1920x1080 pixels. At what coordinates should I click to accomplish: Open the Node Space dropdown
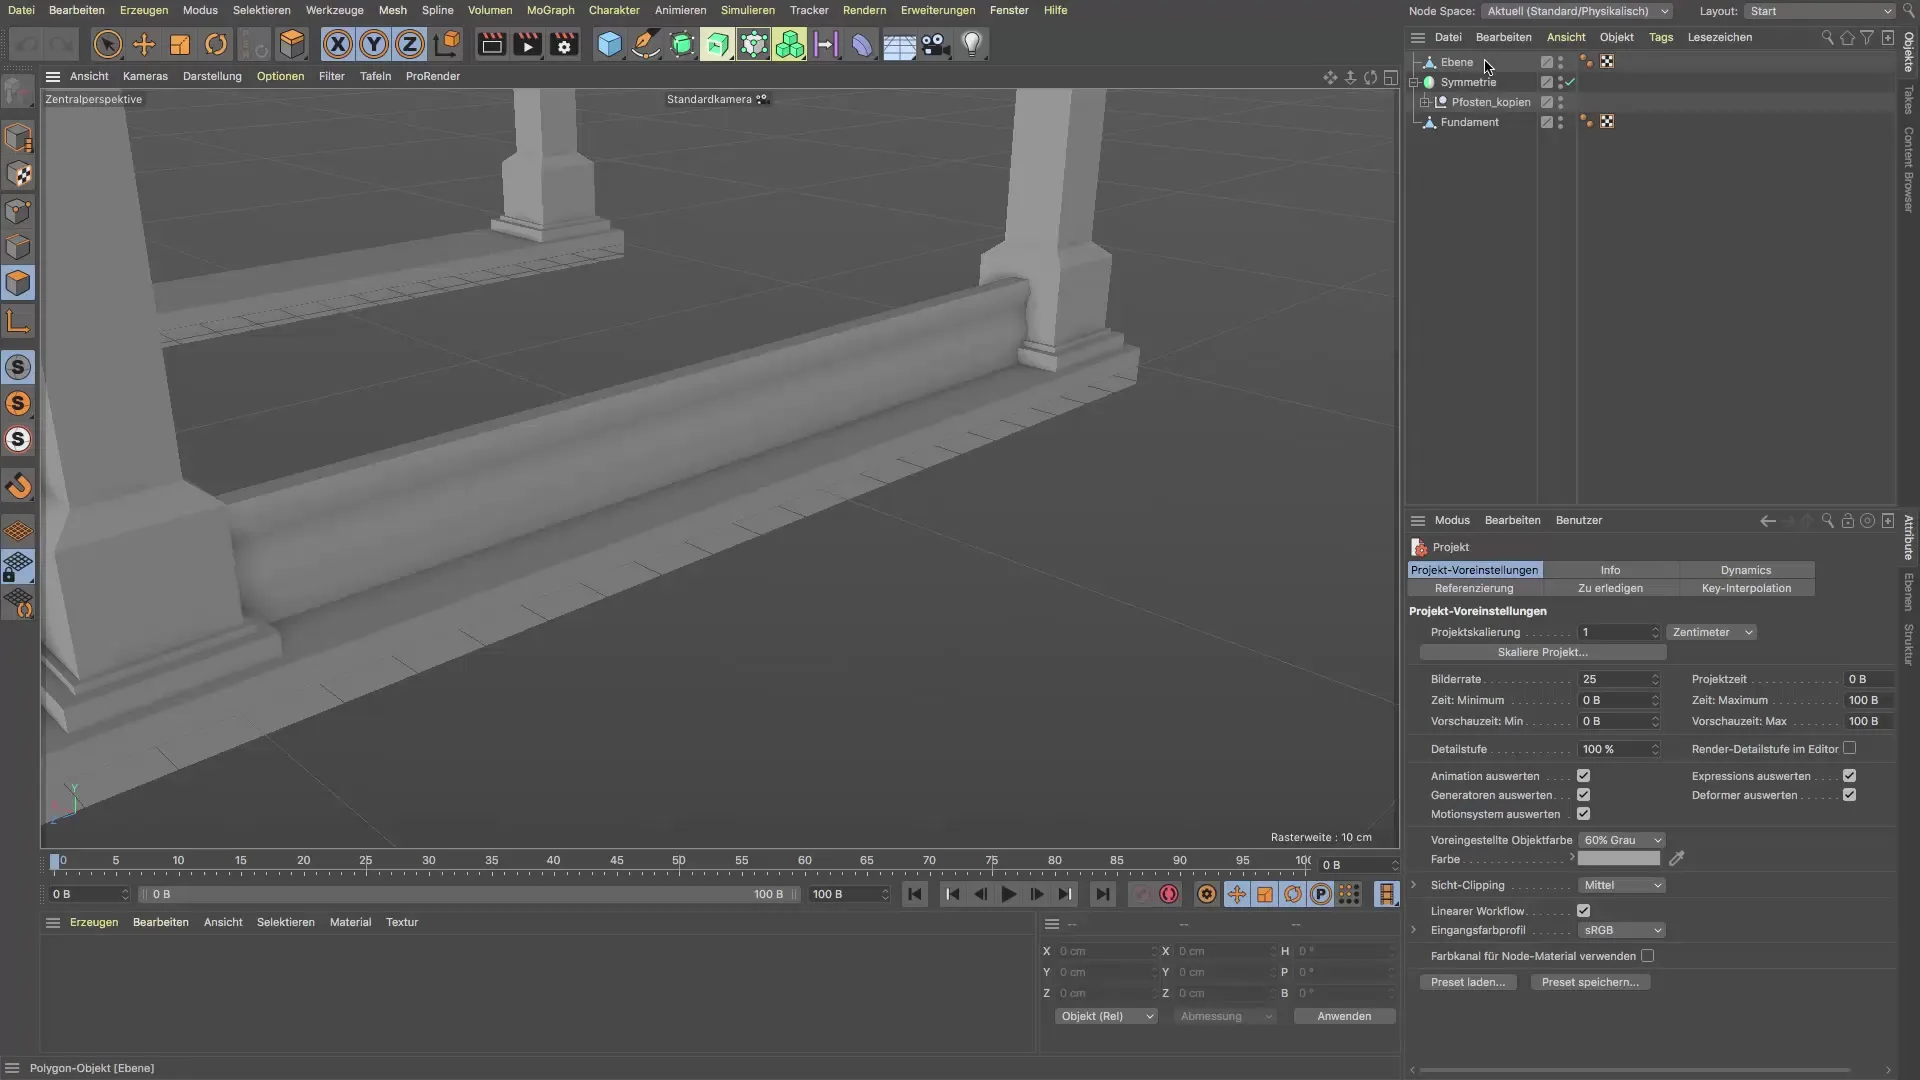(x=1577, y=11)
